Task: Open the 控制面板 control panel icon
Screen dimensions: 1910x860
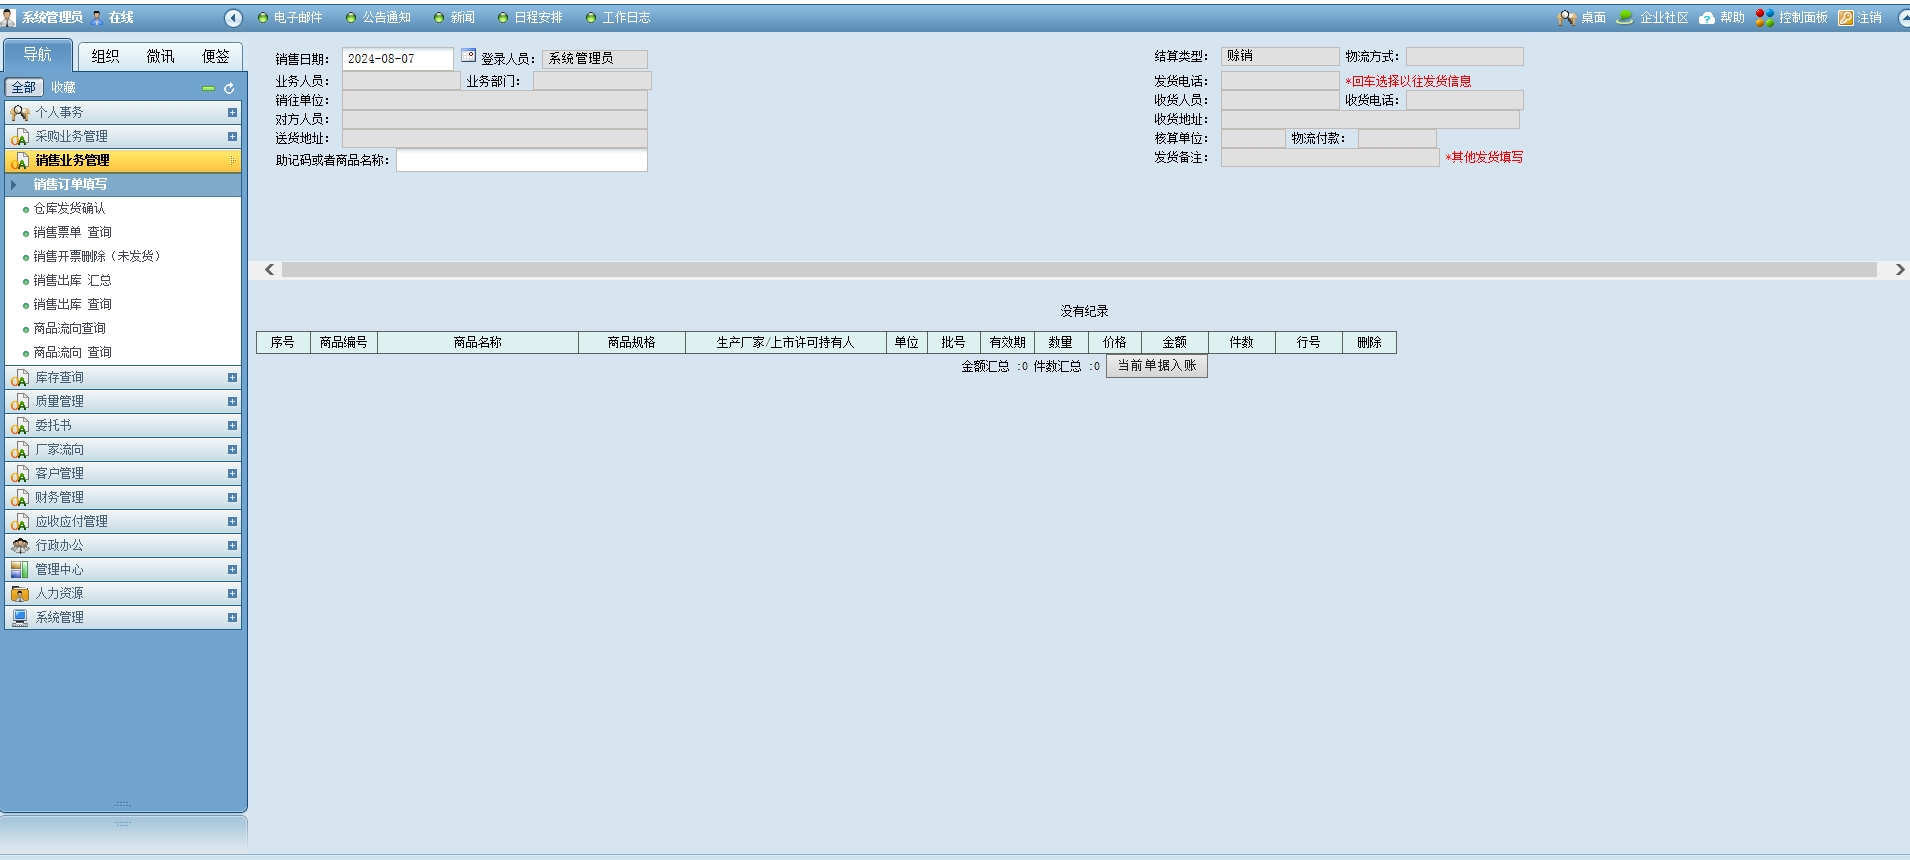Action: pos(1765,18)
